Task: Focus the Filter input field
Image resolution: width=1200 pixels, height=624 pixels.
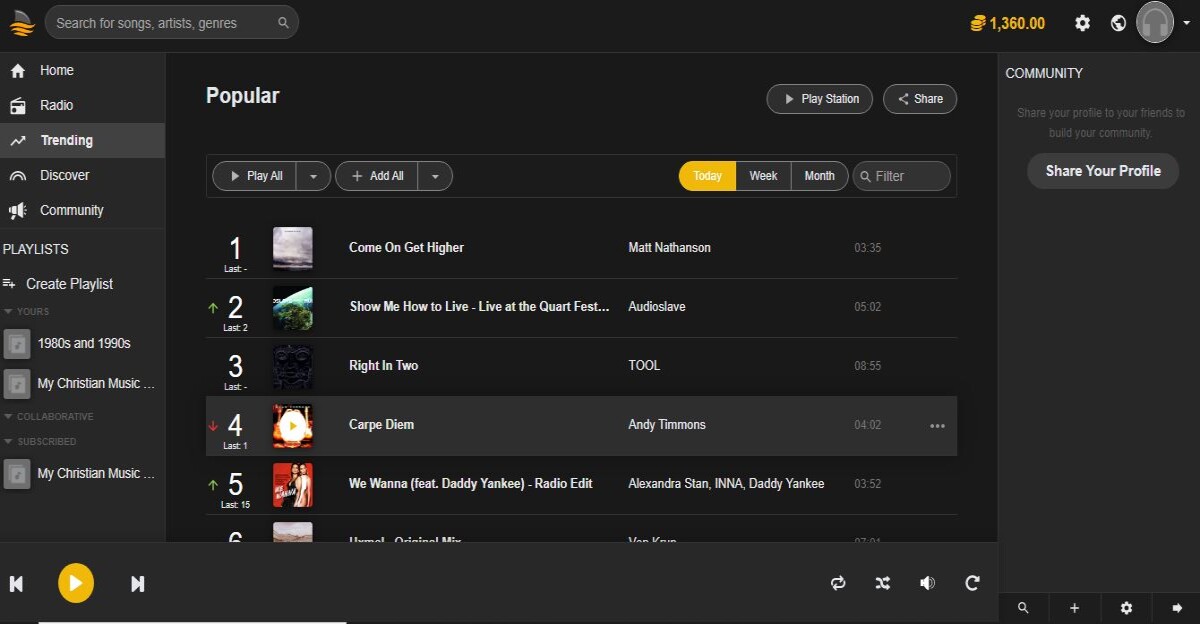Action: pyautogui.click(x=901, y=176)
